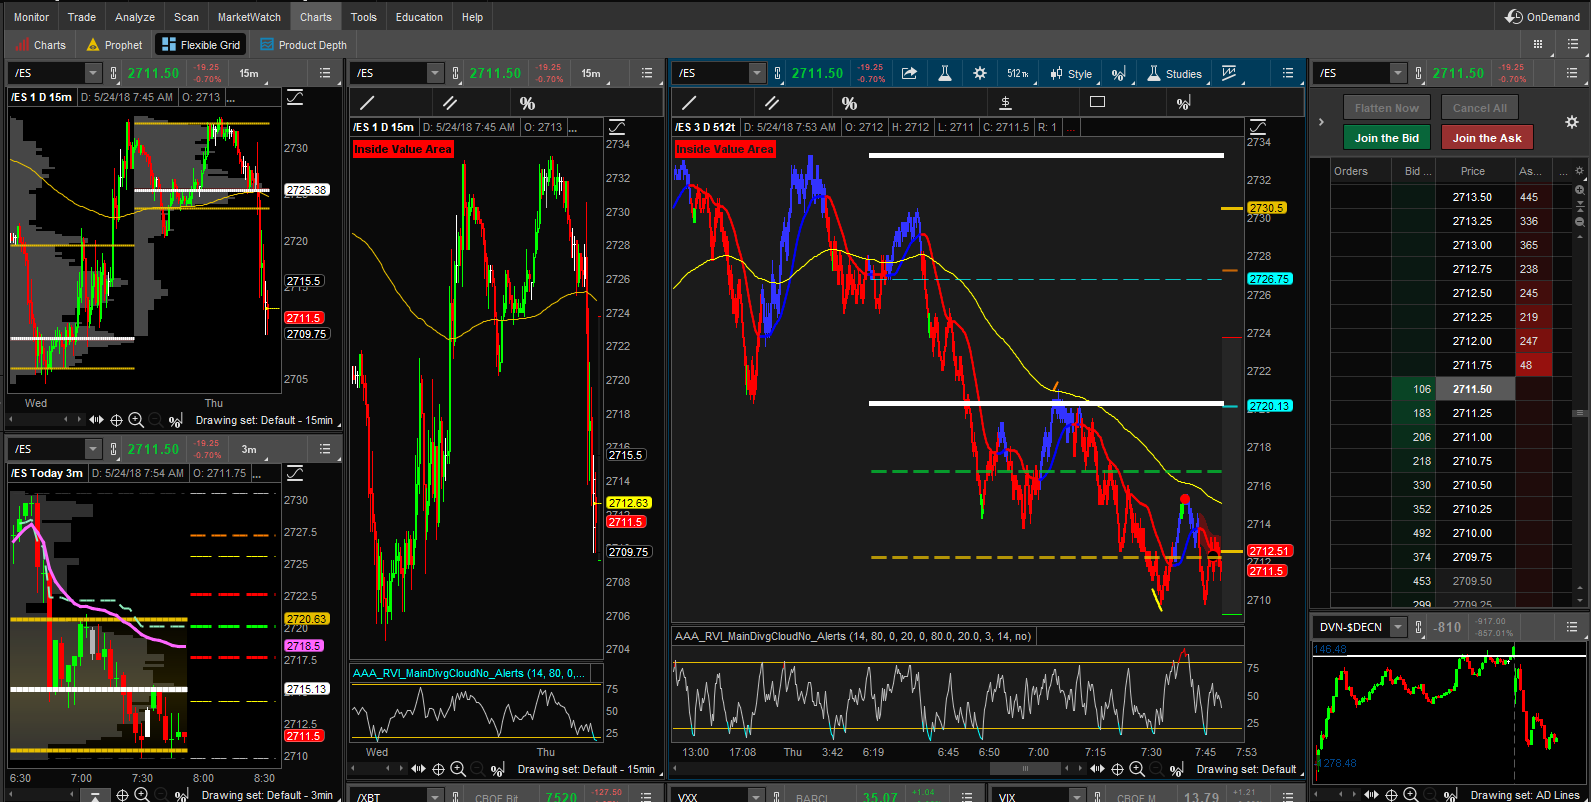
Task: Select trendline drawing tool on main 512t chart
Action: tap(689, 102)
